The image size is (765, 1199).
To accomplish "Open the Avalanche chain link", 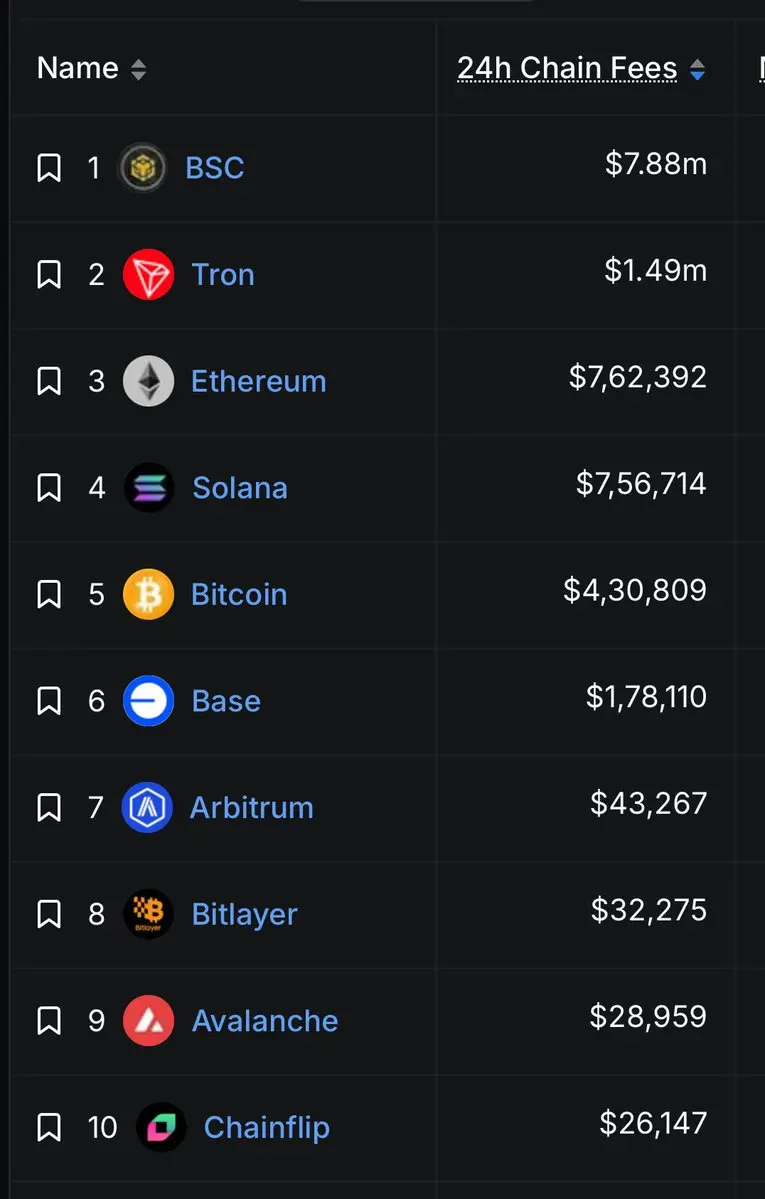I will point(265,1021).
